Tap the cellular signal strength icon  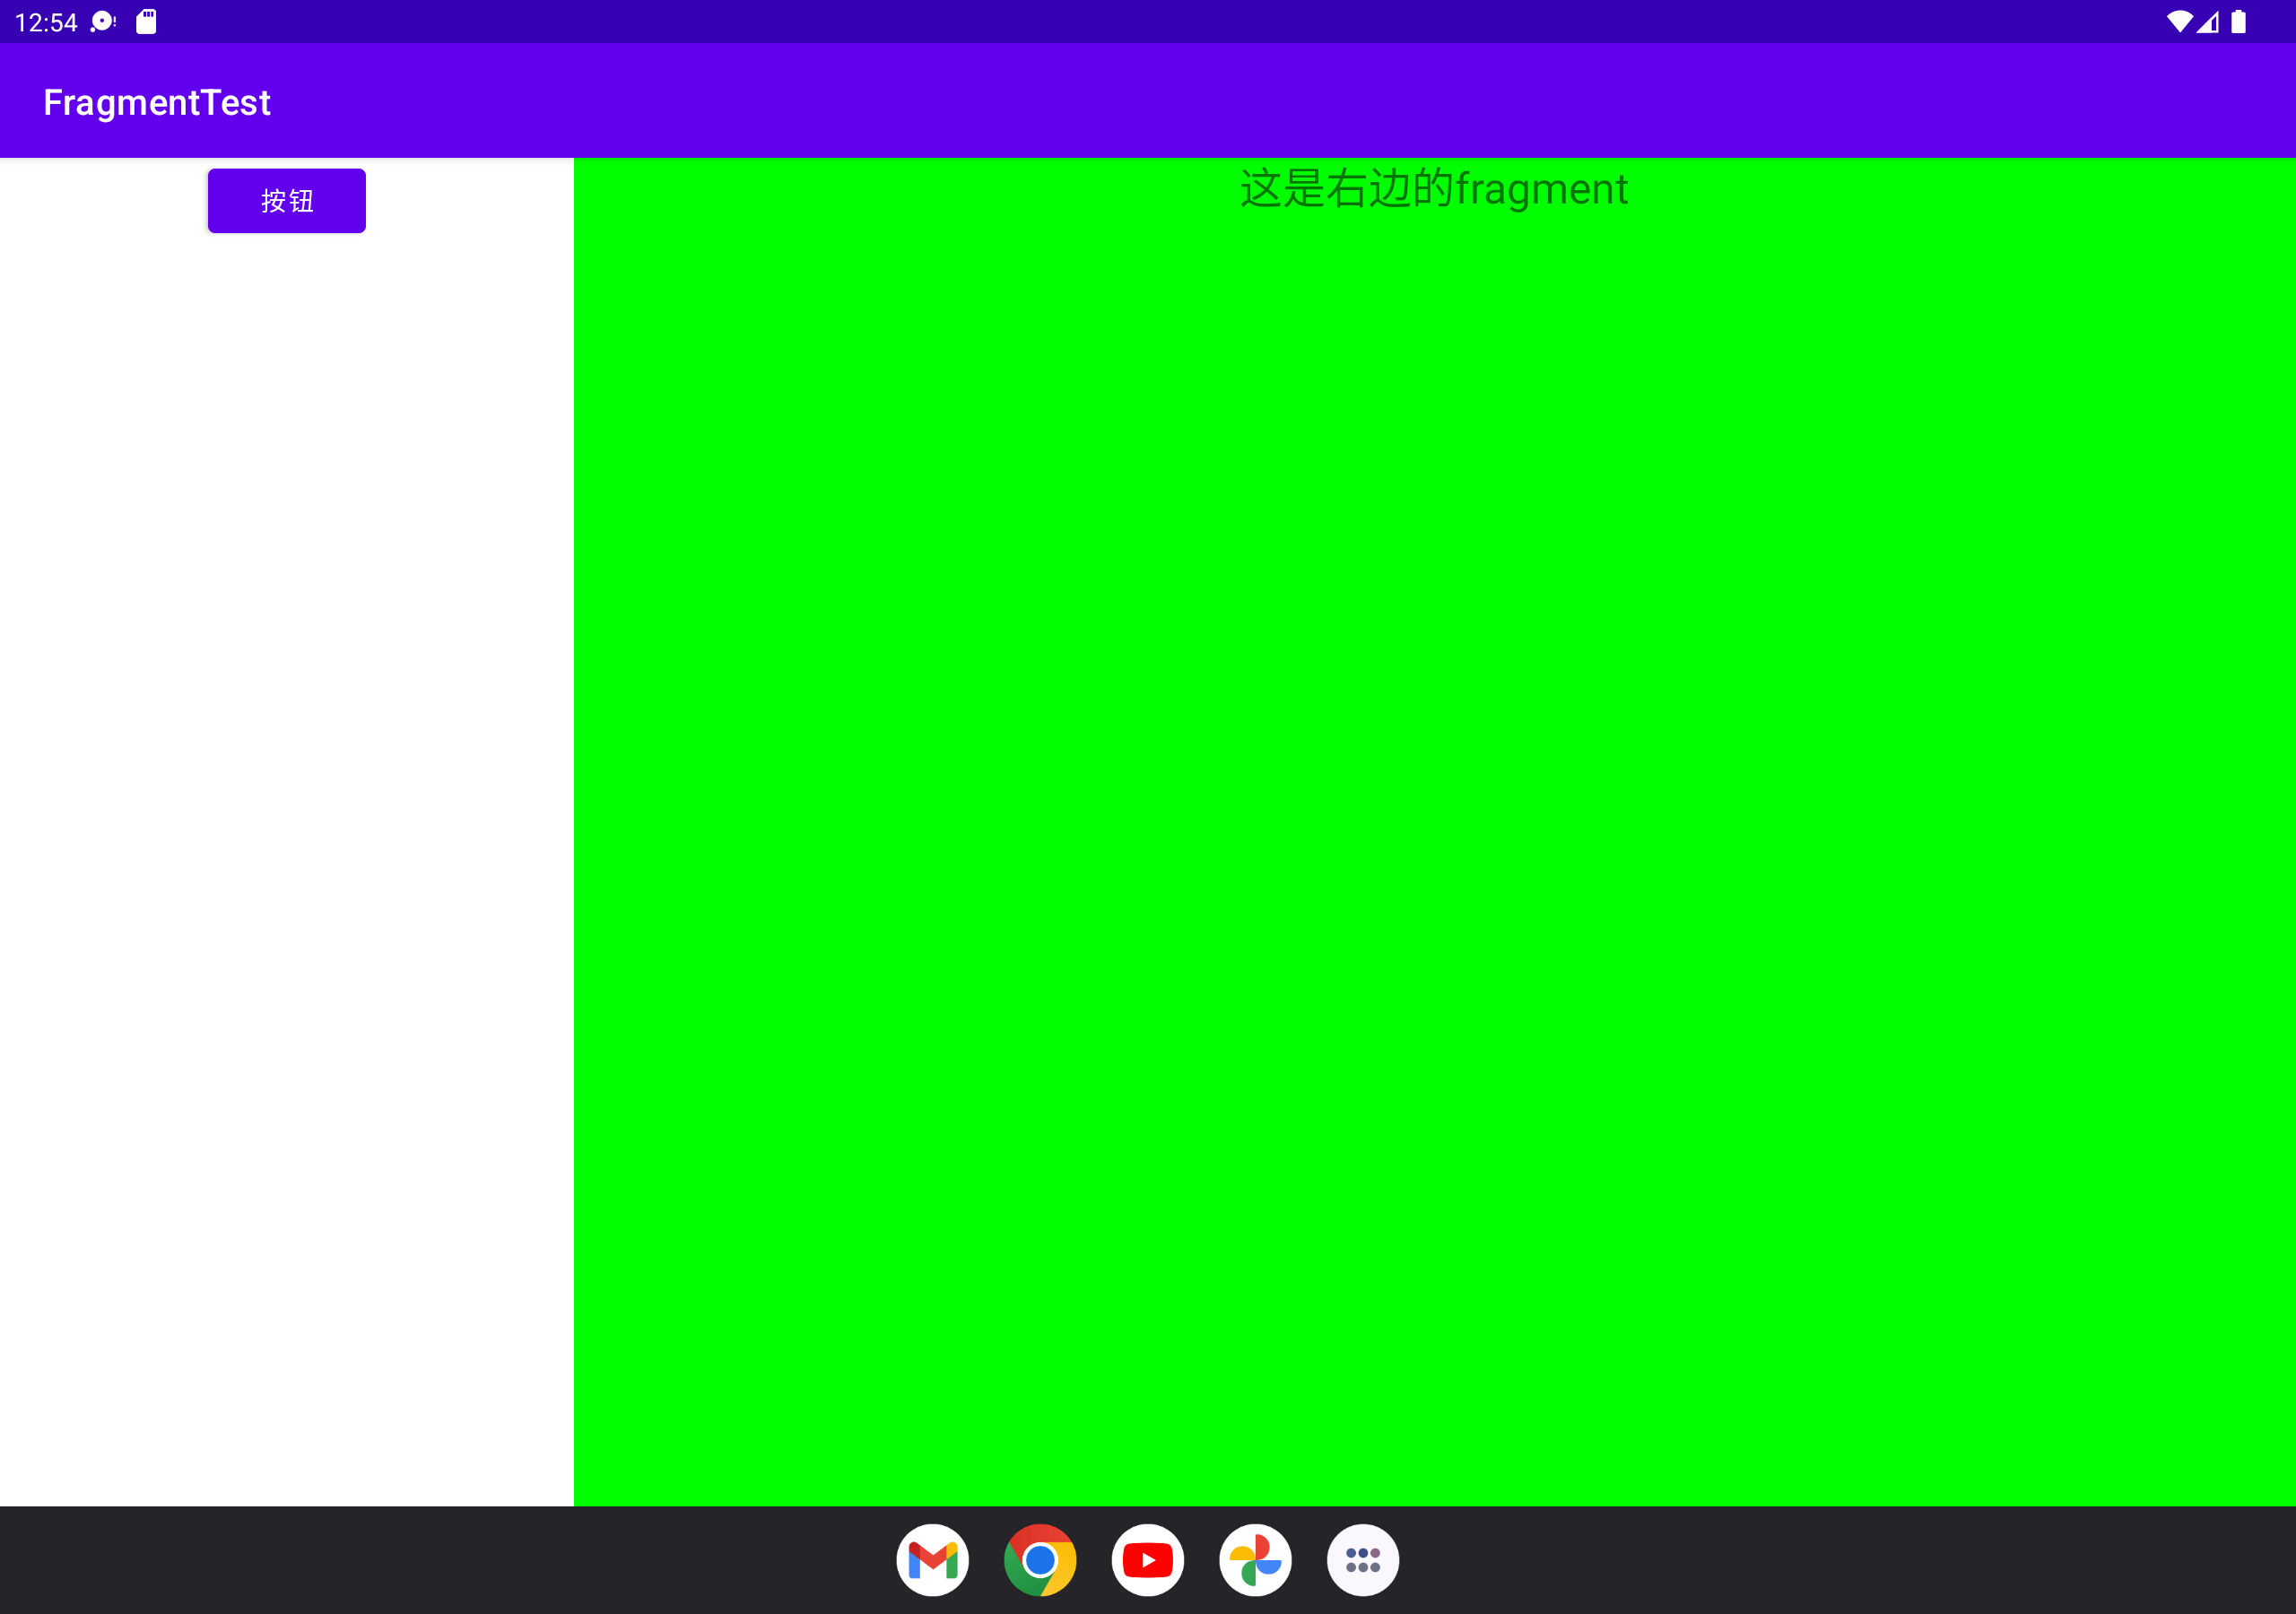[2208, 22]
